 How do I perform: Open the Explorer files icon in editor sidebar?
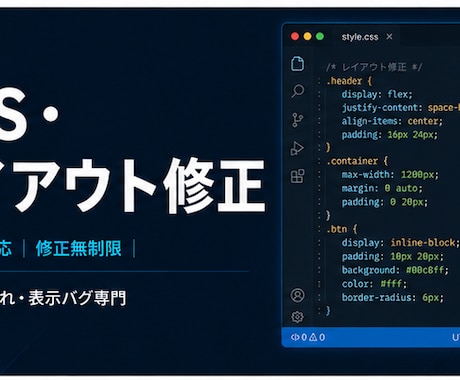[x=297, y=64]
